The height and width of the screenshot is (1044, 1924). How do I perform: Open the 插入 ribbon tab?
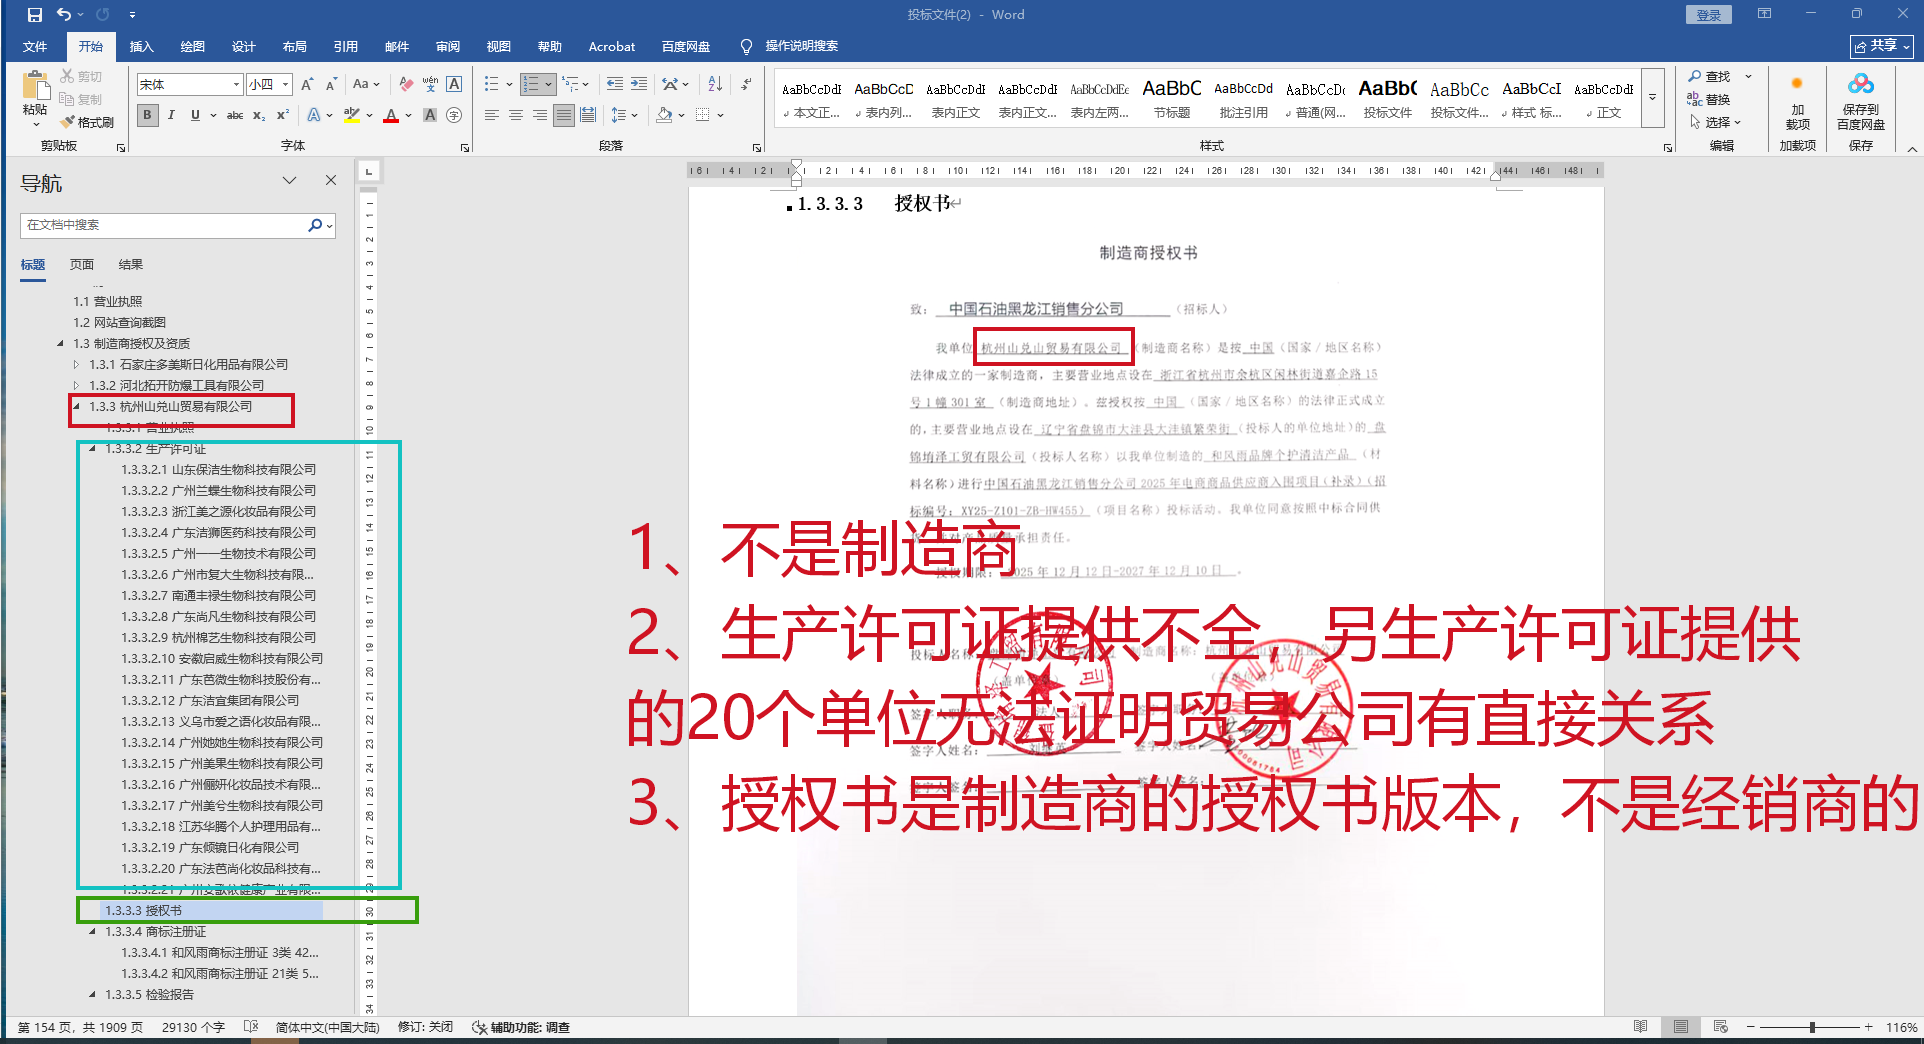pos(142,47)
